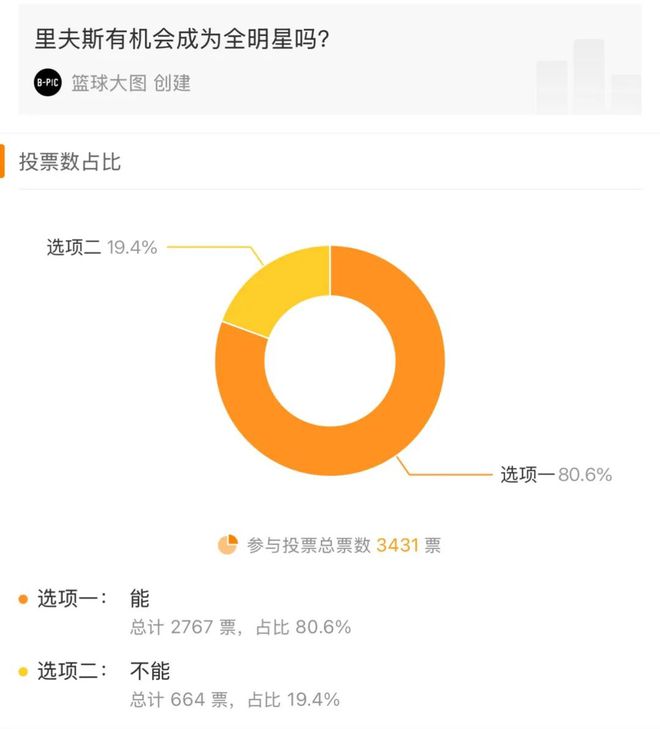Choose option 能 in results list
660x729 pixels.
coord(139,598)
